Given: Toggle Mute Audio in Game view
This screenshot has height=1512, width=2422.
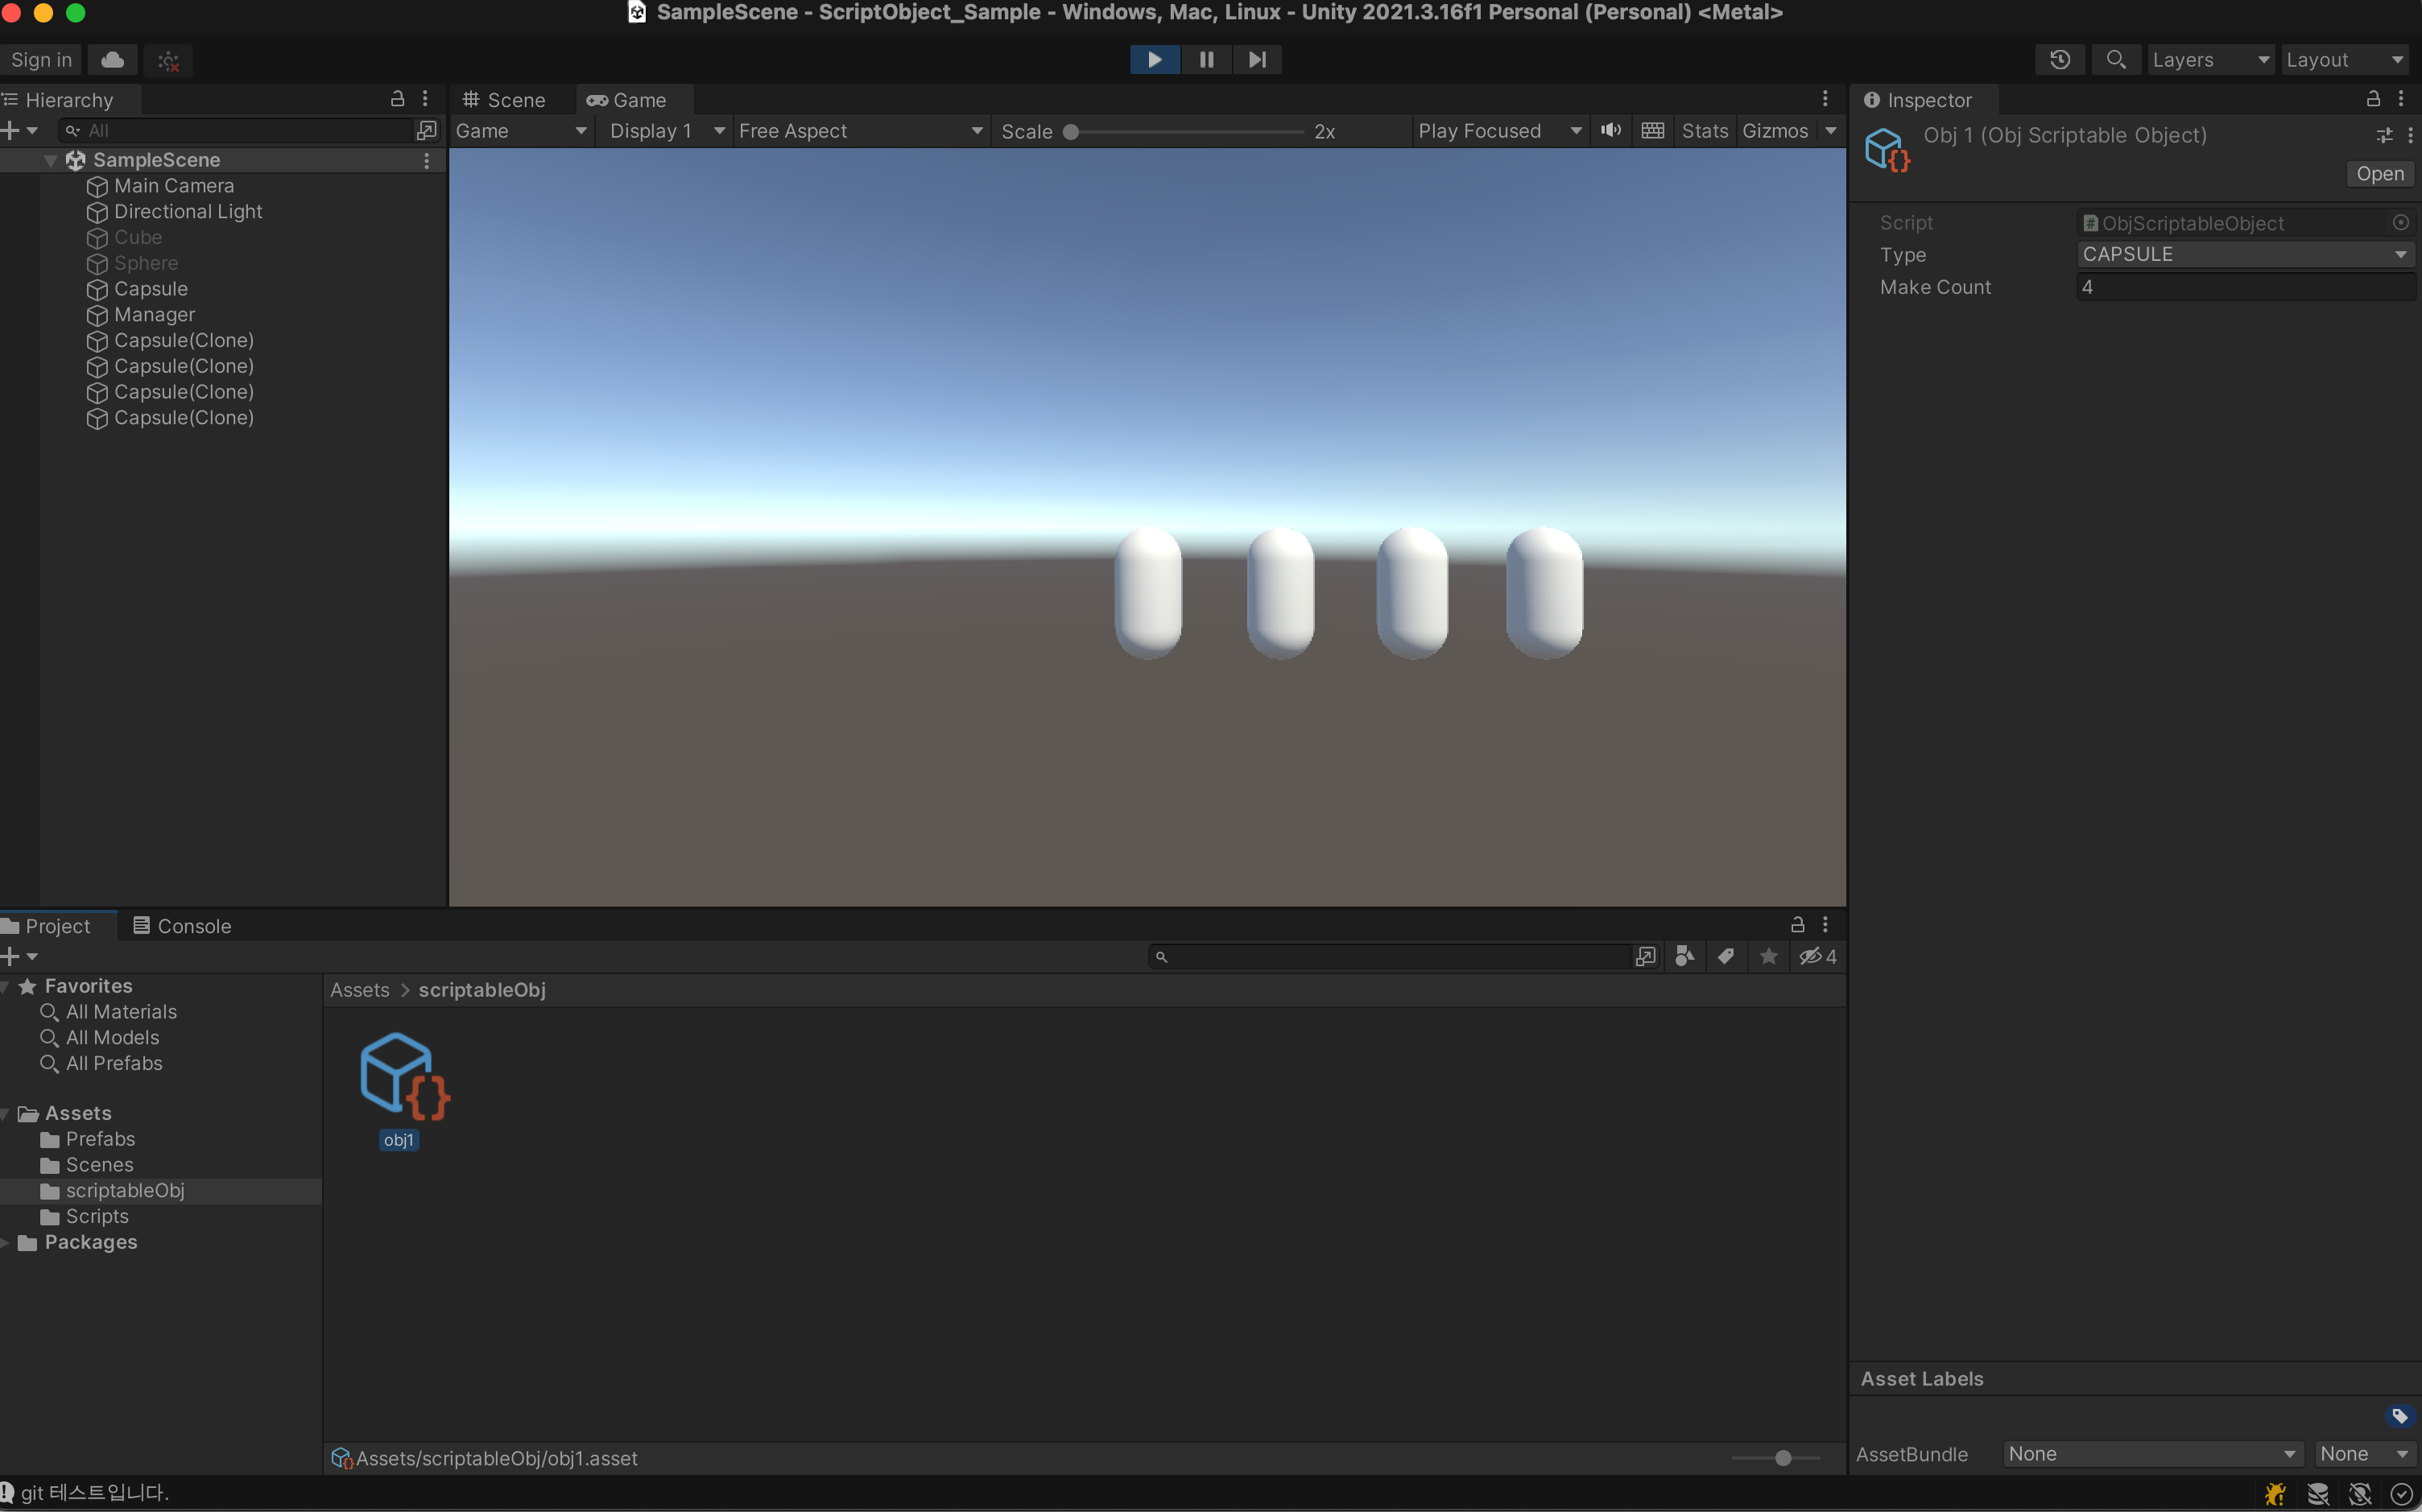Looking at the screenshot, I should coord(1610,131).
